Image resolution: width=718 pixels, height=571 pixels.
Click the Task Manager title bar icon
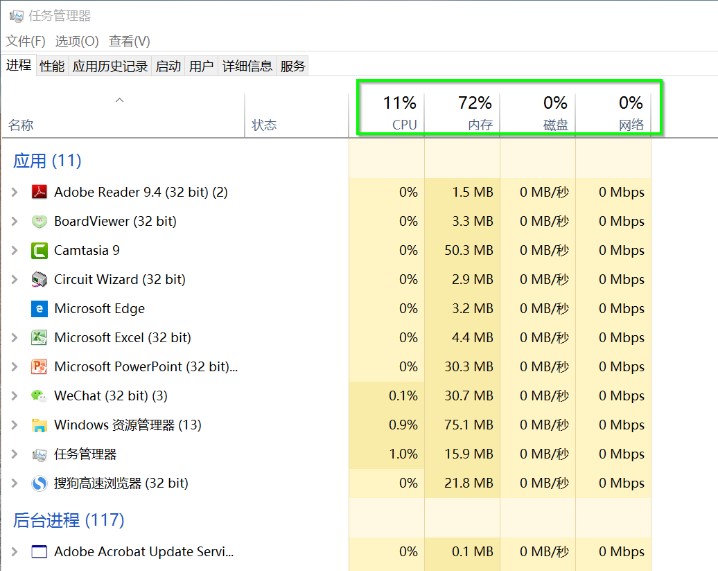(x=16, y=16)
